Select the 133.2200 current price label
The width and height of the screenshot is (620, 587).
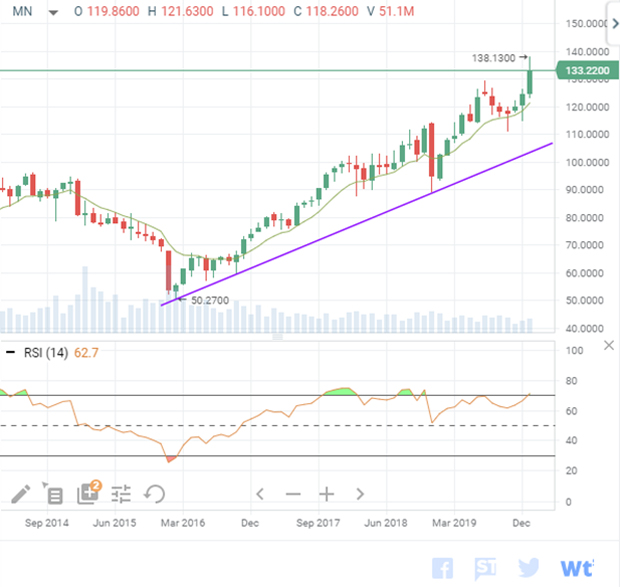point(587,70)
